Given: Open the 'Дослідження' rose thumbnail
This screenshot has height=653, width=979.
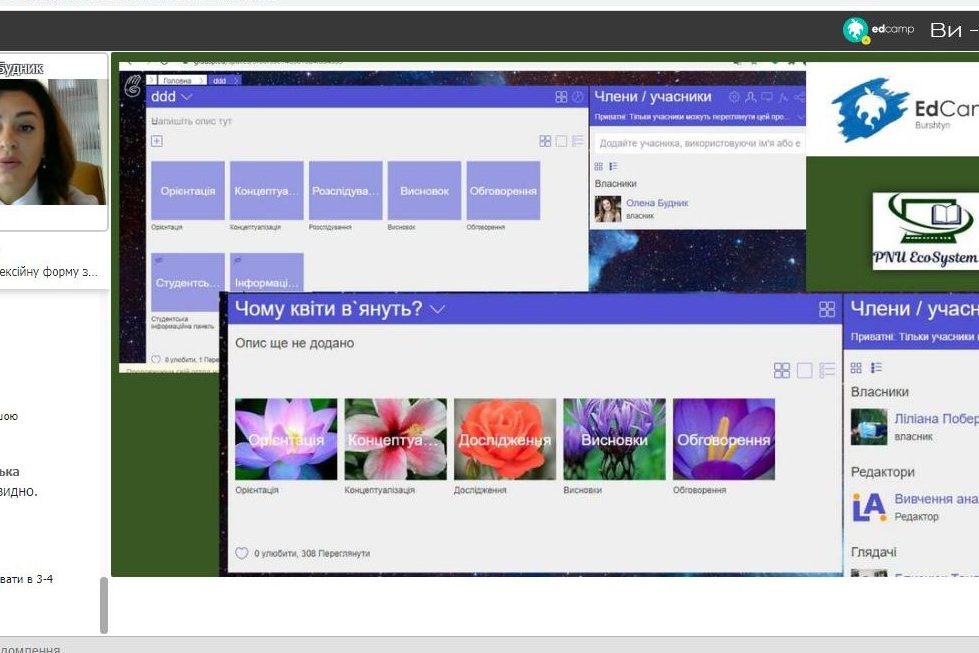Looking at the screenshot, I should pos(505,439).
